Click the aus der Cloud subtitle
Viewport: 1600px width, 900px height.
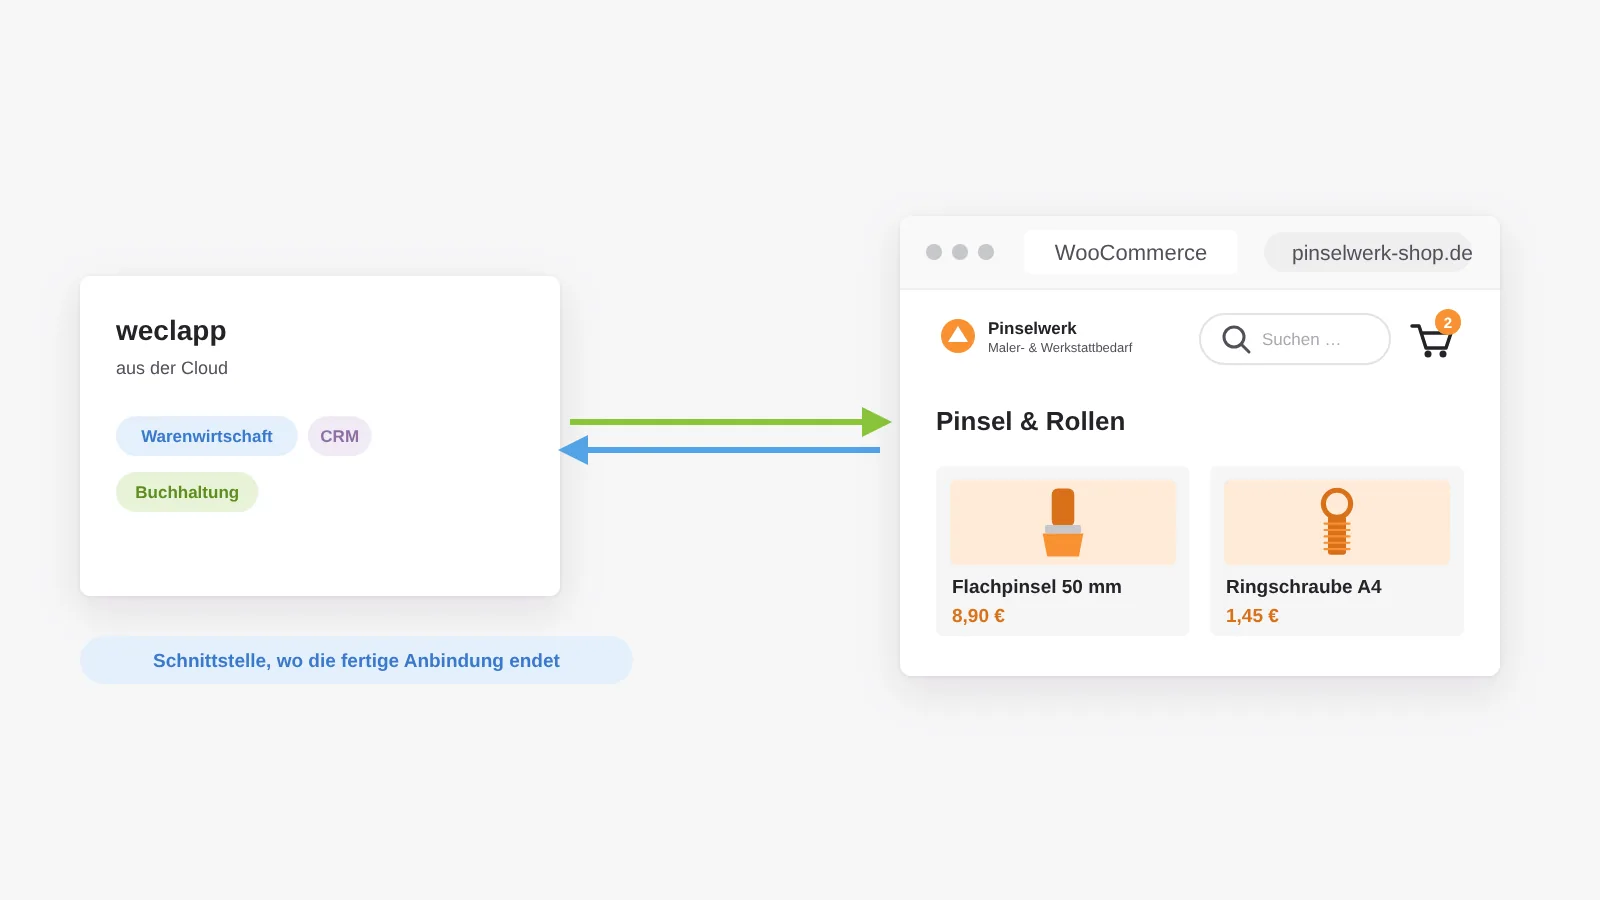pos(172,368)
